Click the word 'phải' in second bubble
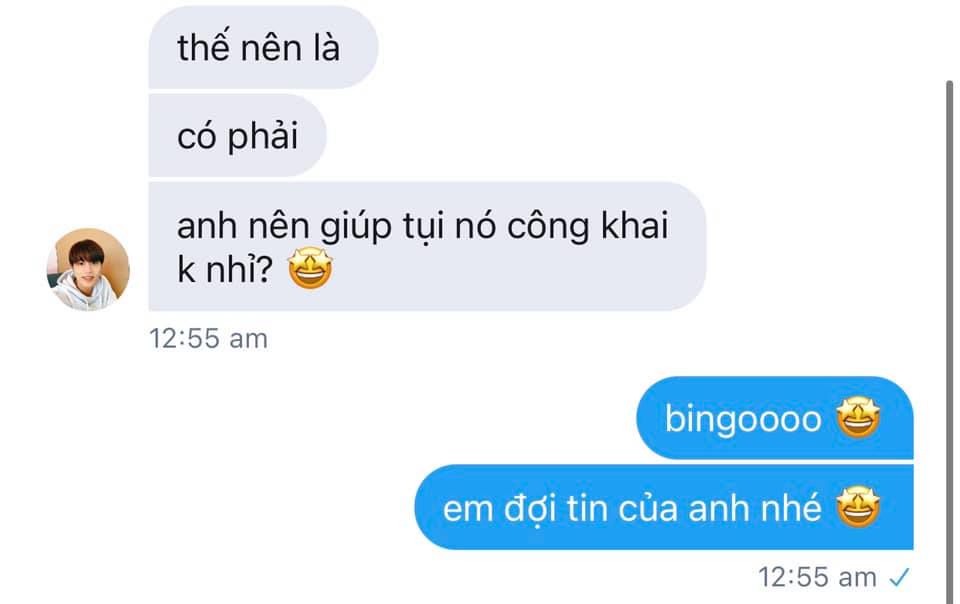This screenshot has width=960, height=604. pos(263,136)
